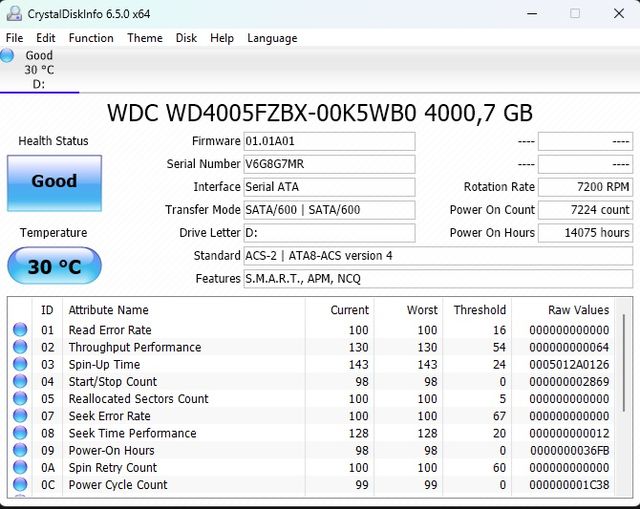Image resolution: width=640 pixels, height=509 pixels.
Task: Select the Seek Time Performance attribute name
Action: [132, 433]
